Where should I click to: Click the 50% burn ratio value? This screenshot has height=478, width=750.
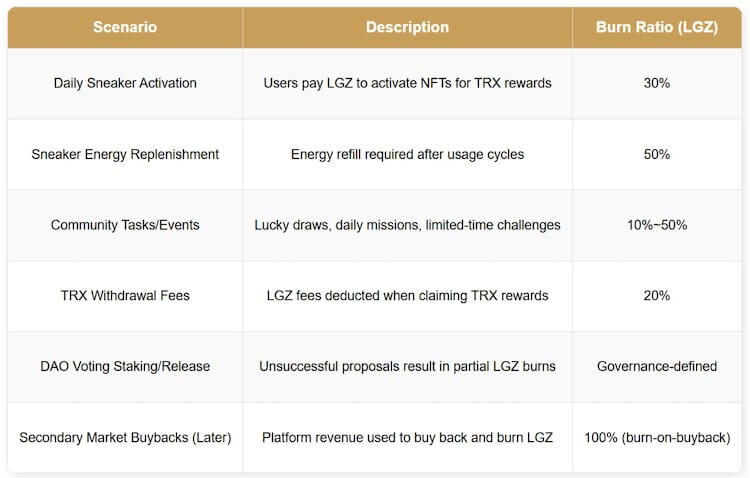(657, 154)
